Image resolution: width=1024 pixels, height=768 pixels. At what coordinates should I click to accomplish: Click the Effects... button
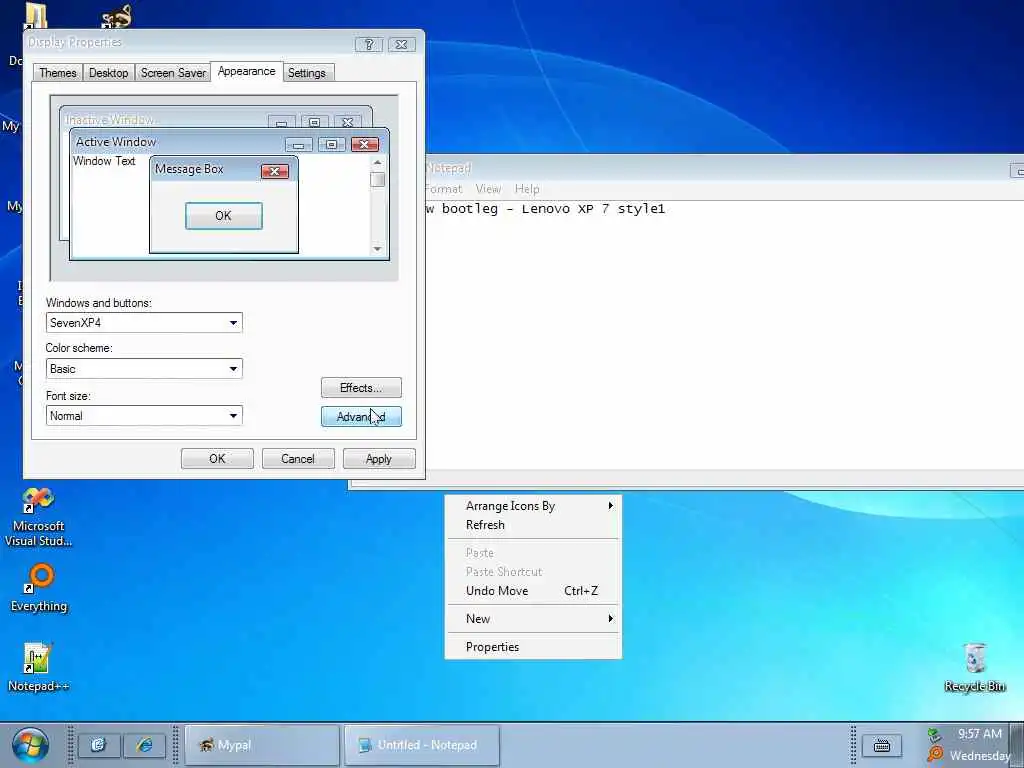point(361,387)
